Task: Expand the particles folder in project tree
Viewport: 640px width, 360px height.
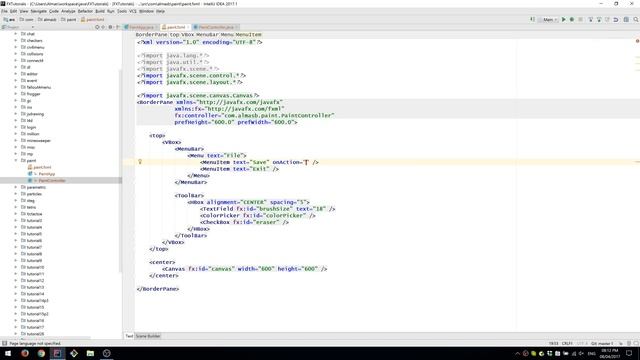Action: [x=16, y=194]
